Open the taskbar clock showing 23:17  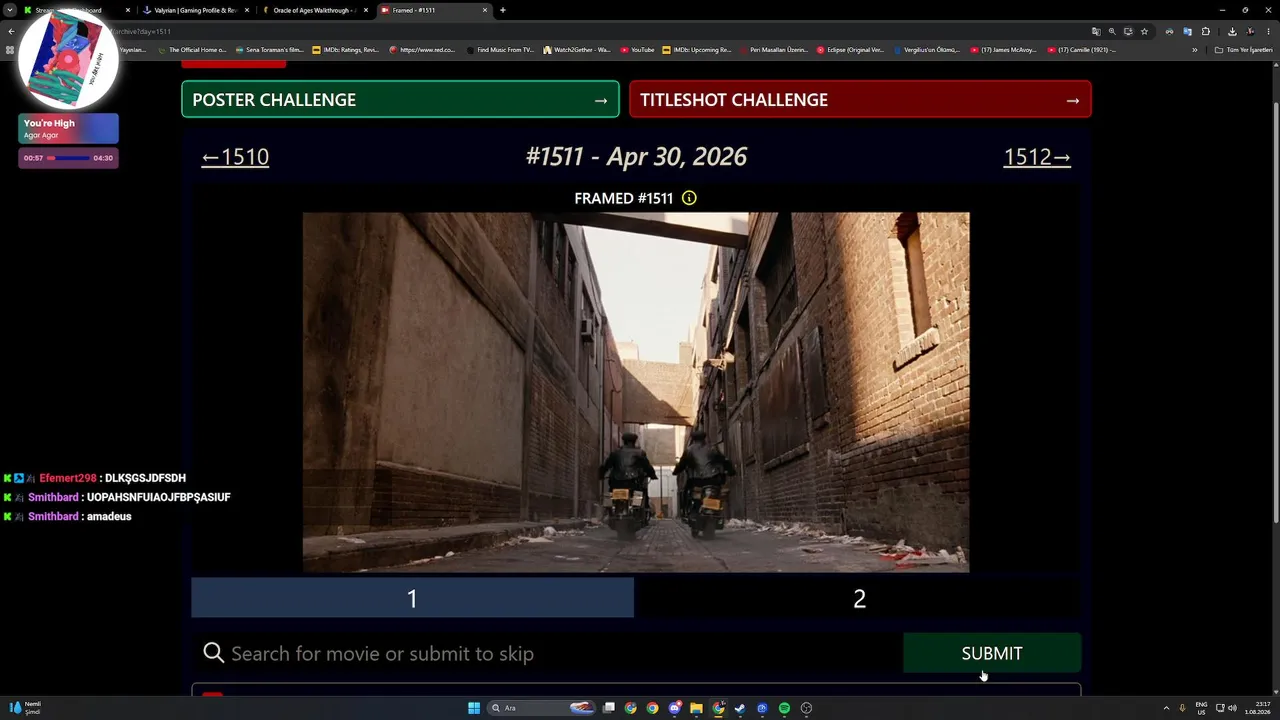pyautogui.click(x=1257, y=708)
